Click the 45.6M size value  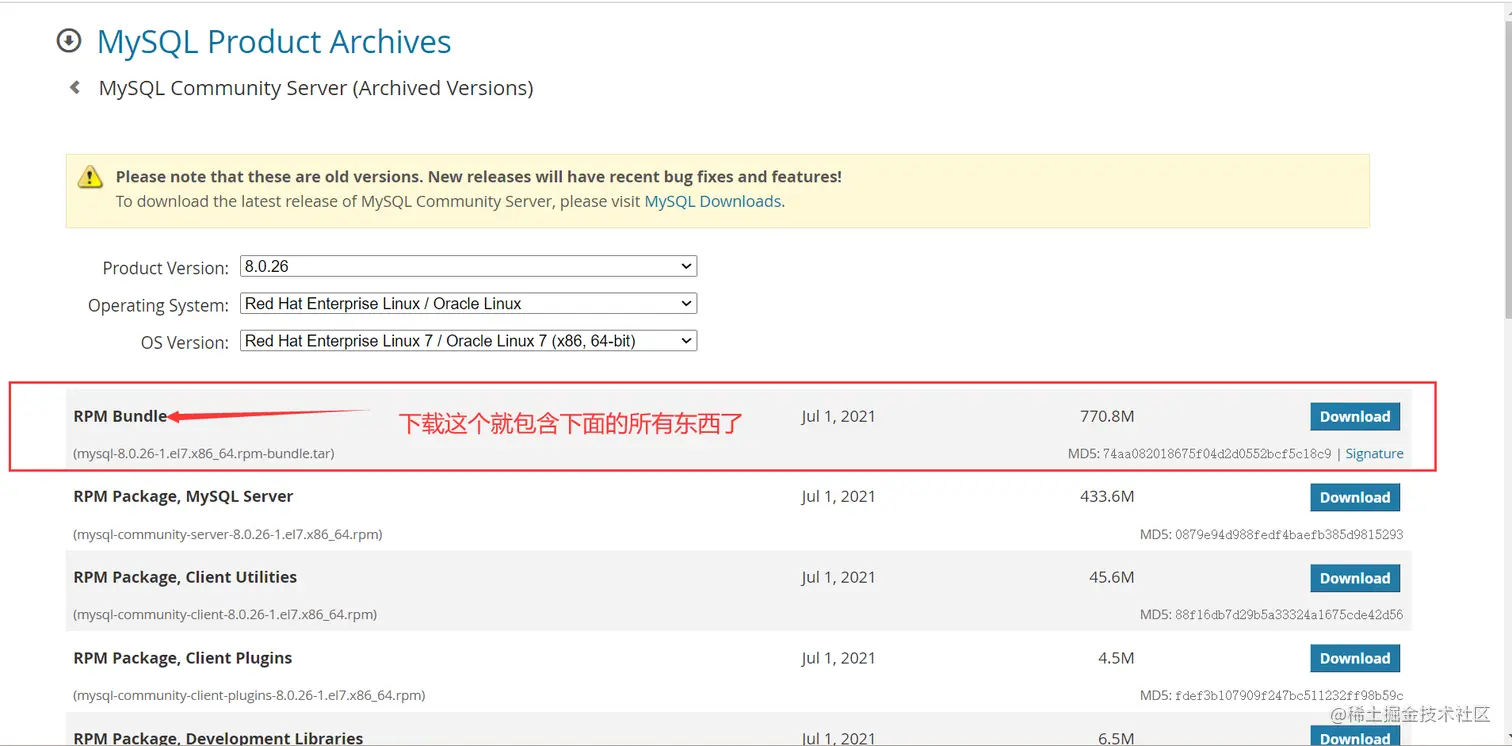coord(1112,577)
